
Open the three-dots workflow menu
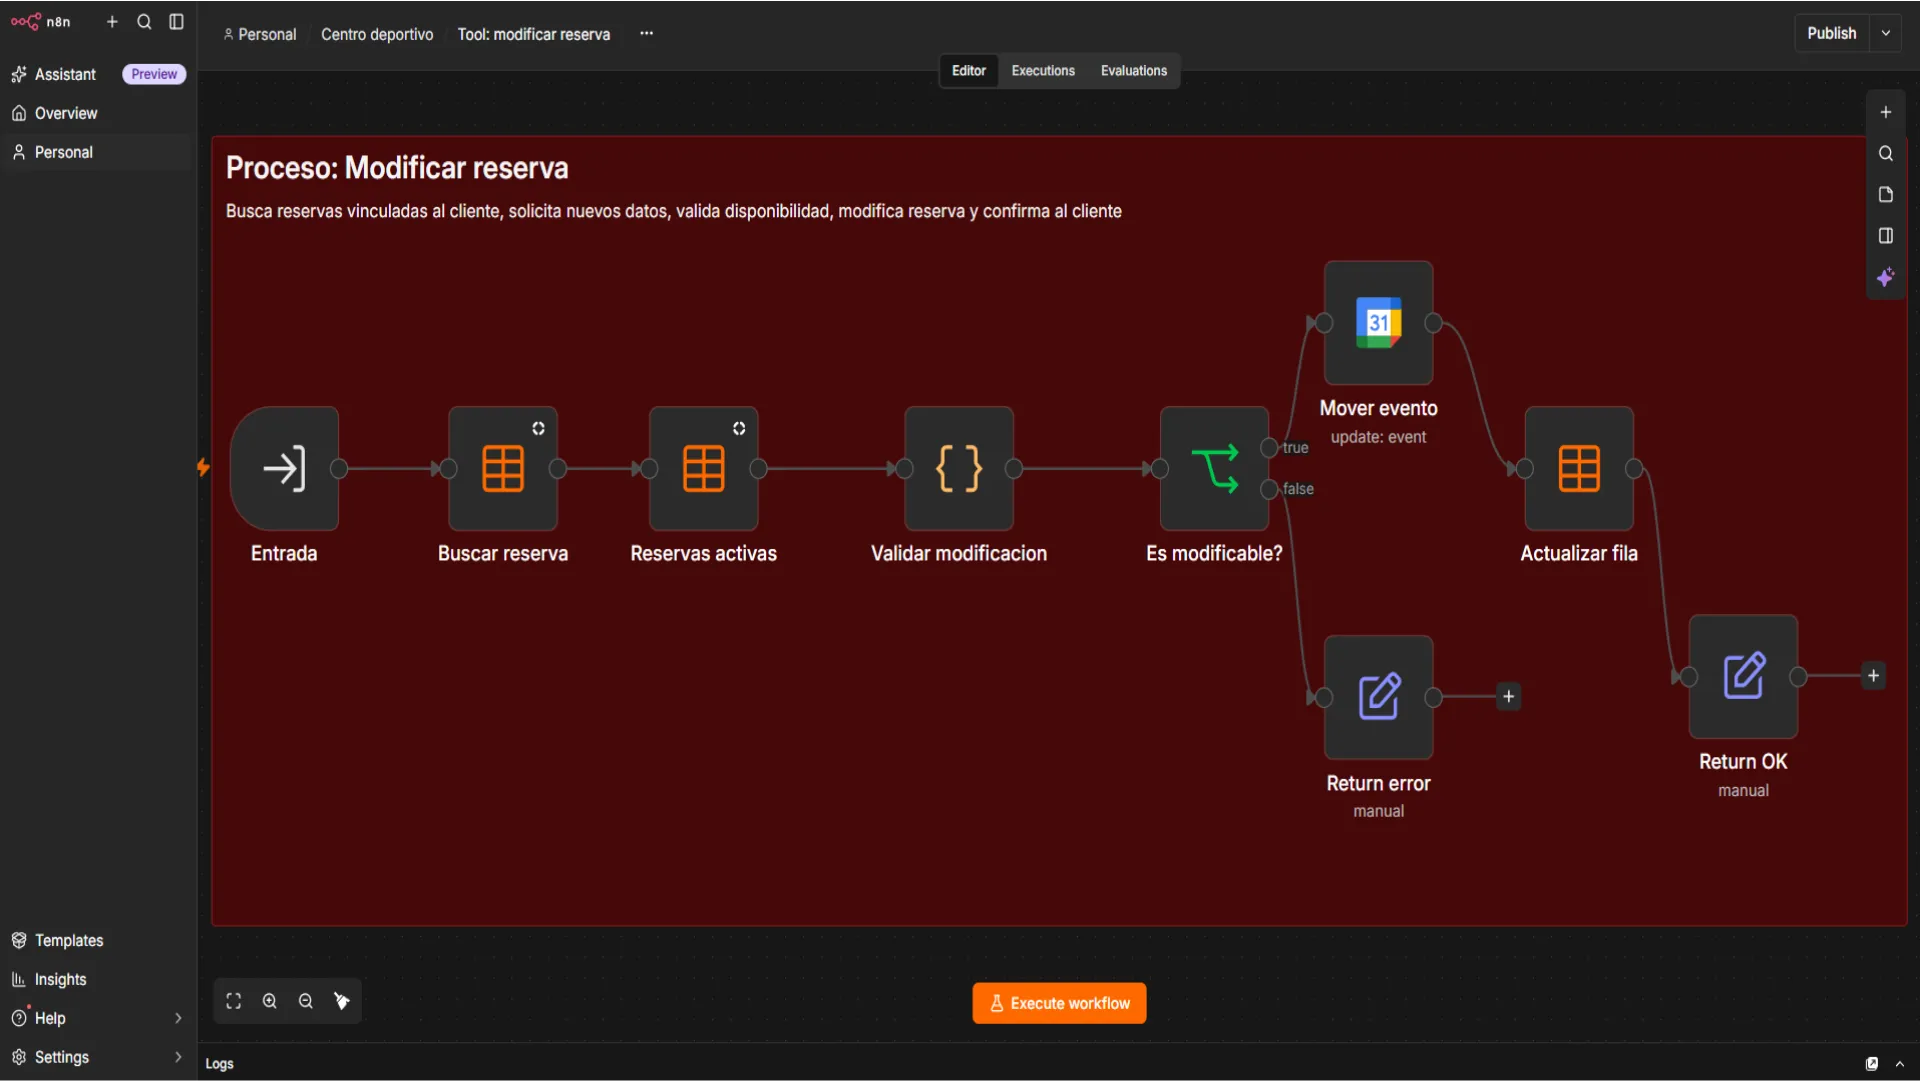647,33
